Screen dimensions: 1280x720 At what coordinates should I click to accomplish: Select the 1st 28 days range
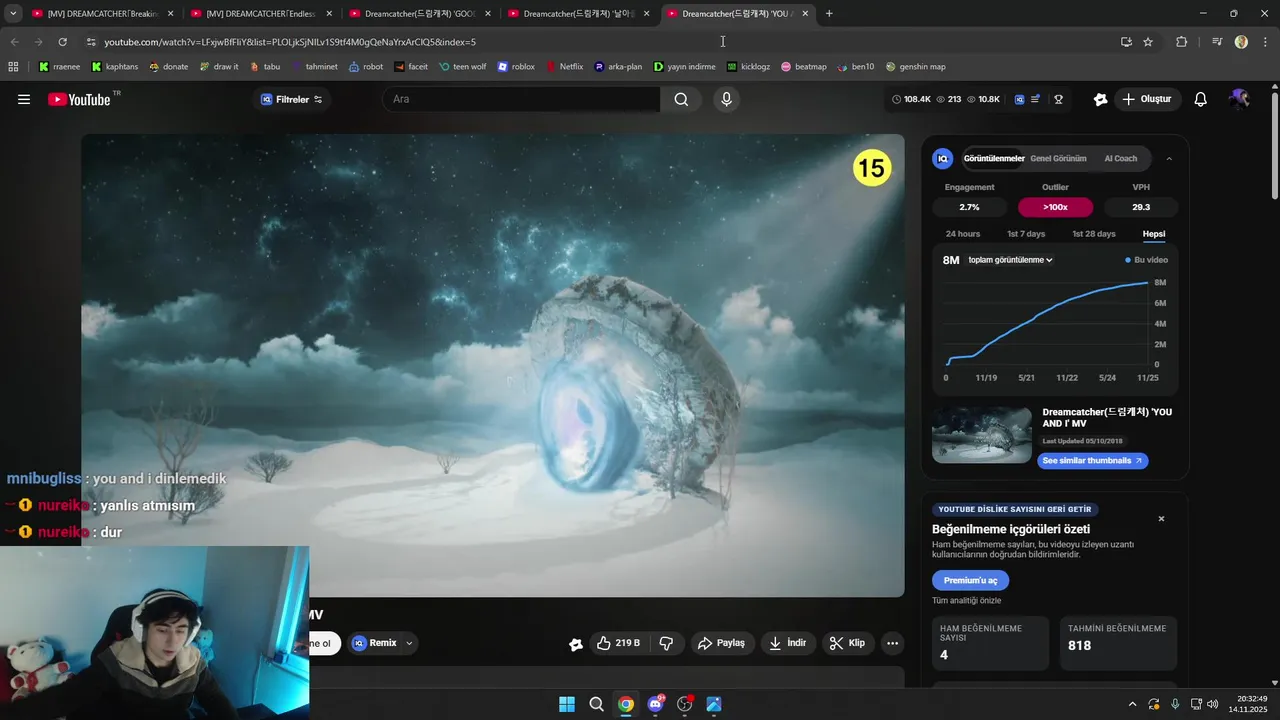[1094, 234]
